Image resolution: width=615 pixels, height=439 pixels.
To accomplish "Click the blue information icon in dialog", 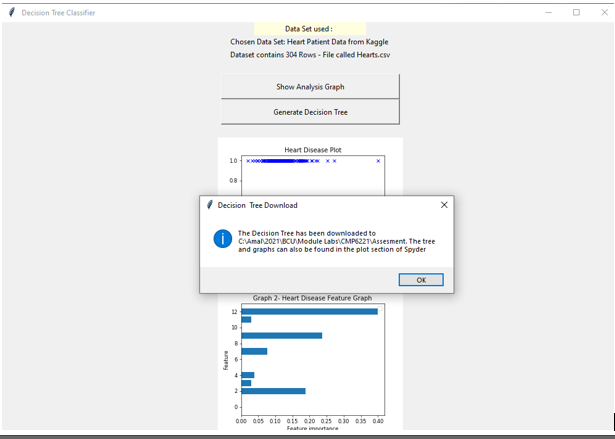I will tap(222, 239).
